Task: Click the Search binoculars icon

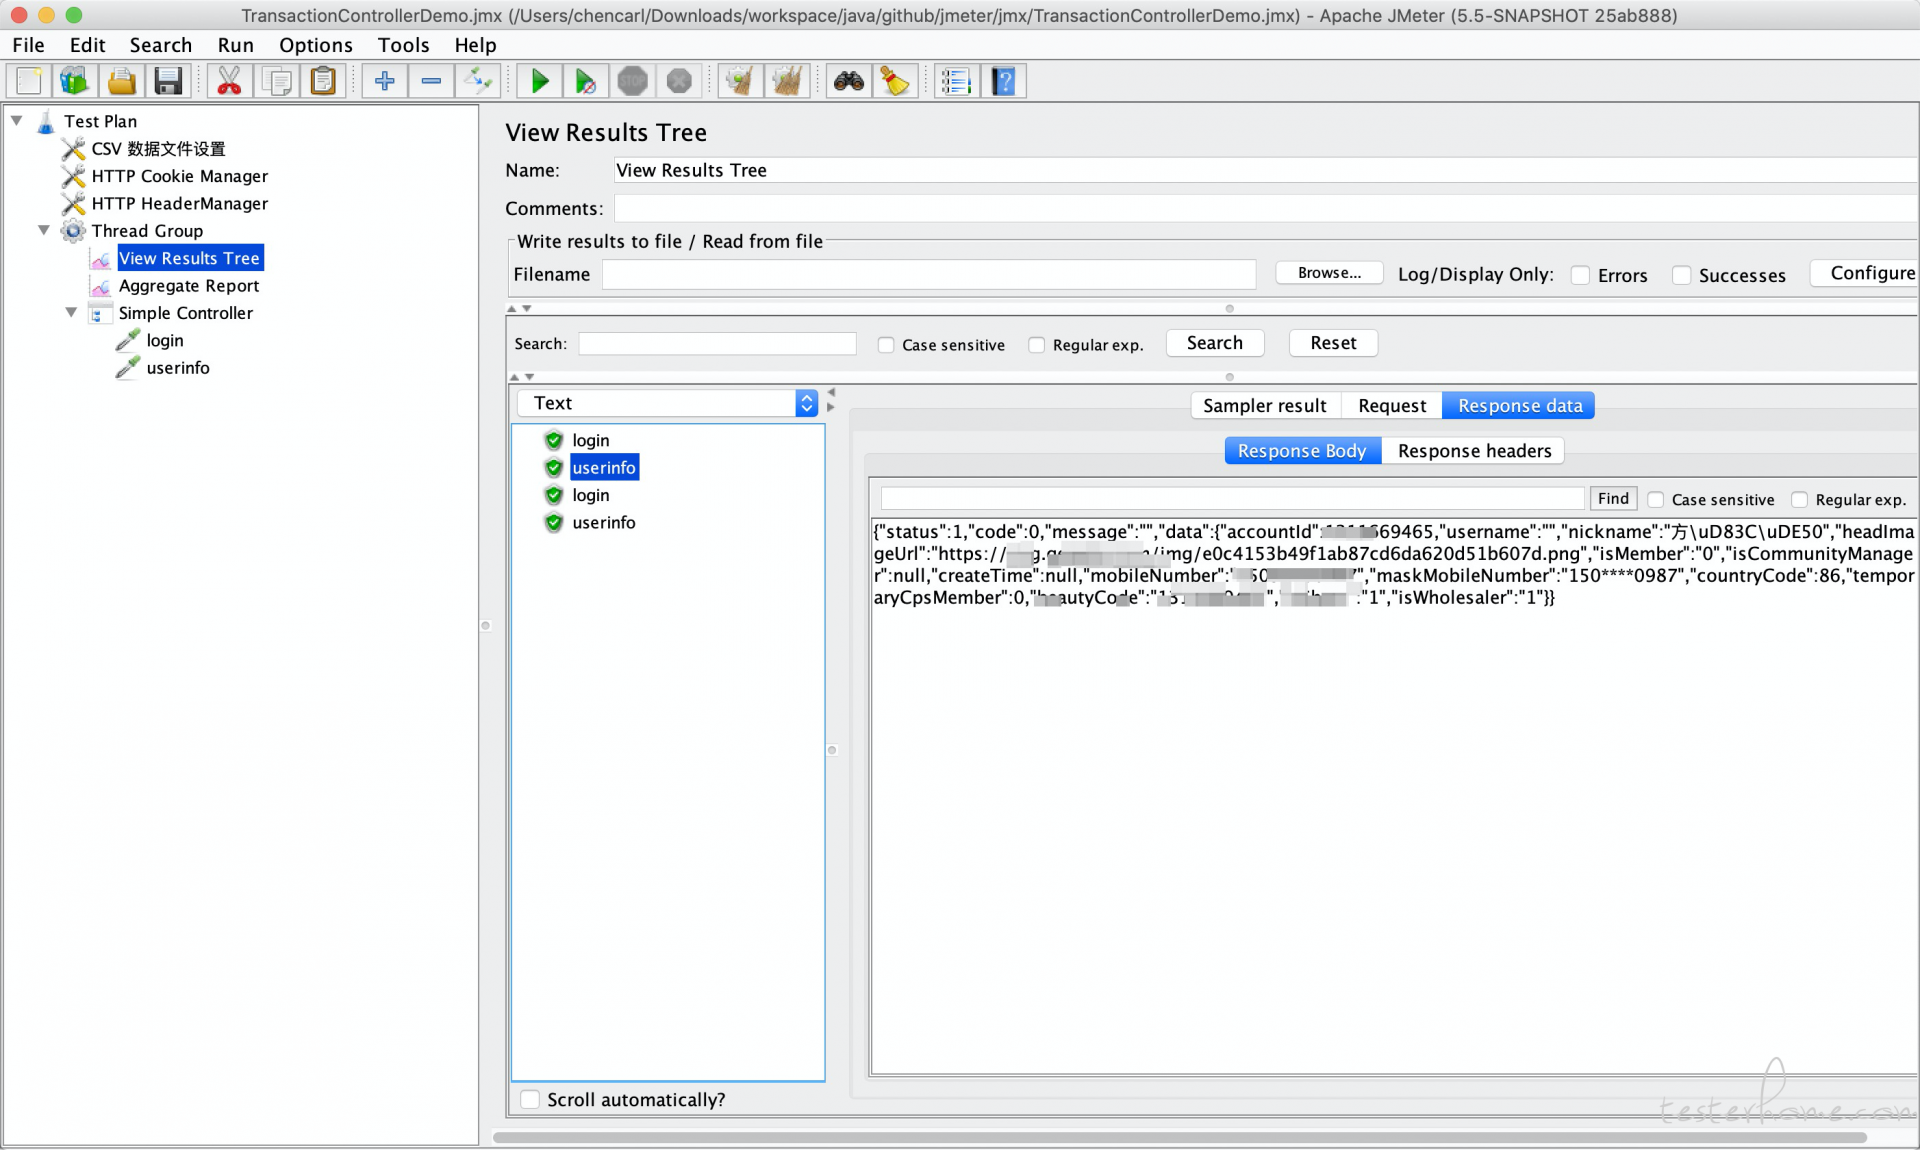Action: point(849,81)
